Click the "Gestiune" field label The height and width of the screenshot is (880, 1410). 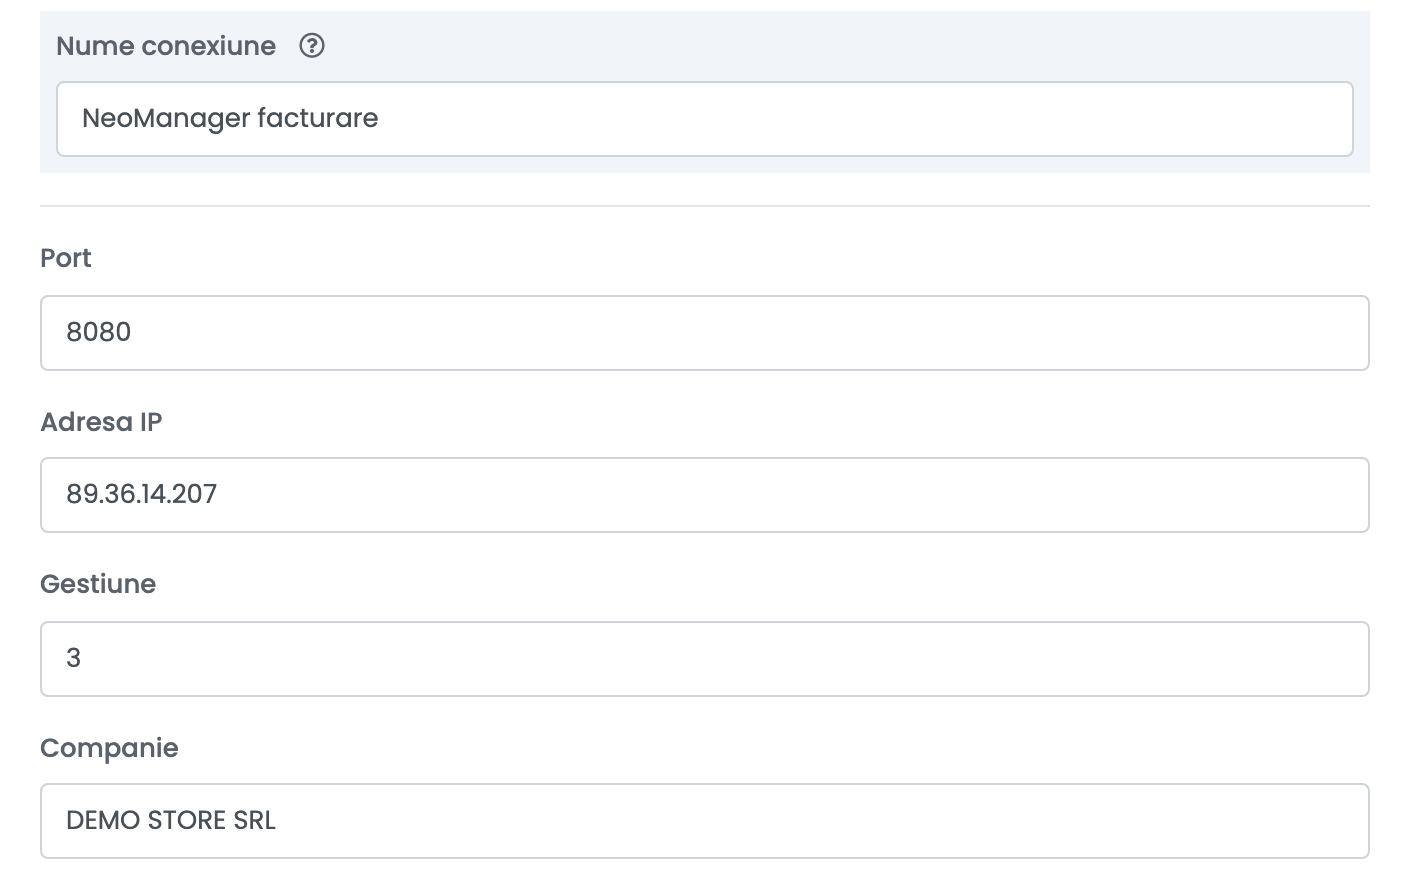[98, 584]
